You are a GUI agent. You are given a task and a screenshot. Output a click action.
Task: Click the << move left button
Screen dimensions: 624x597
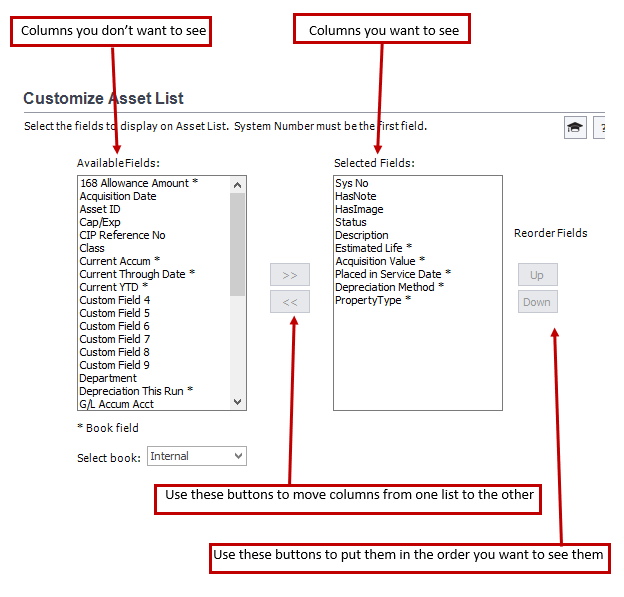pos(290,301)
